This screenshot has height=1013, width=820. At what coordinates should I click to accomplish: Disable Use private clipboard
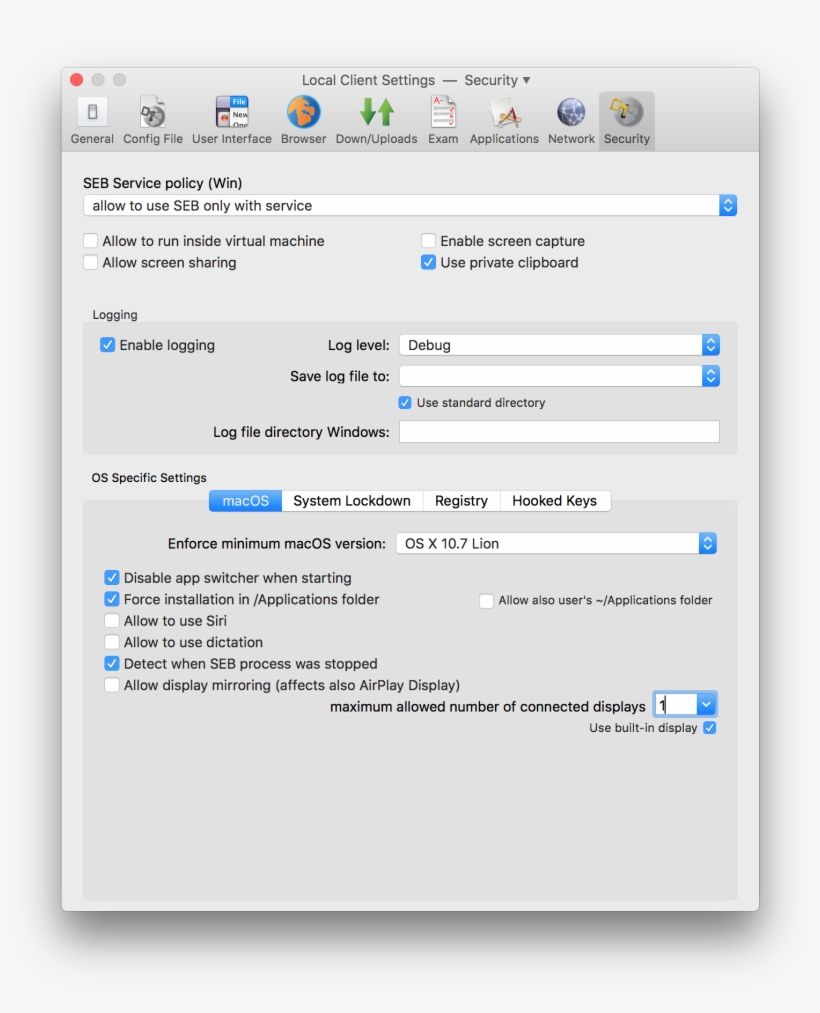click(x=428, y=262)
